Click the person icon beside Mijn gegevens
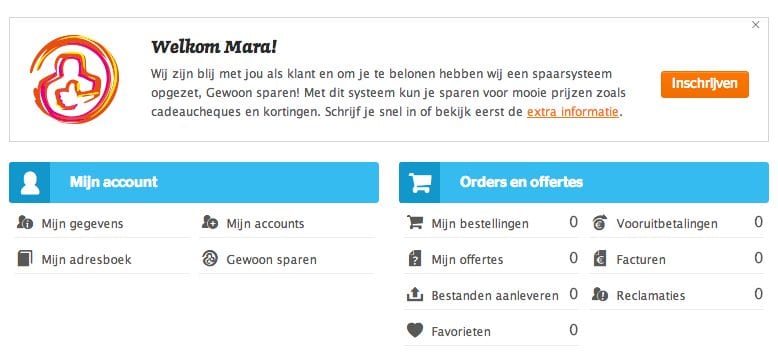The image size is (778, 363). pos(25,222)
